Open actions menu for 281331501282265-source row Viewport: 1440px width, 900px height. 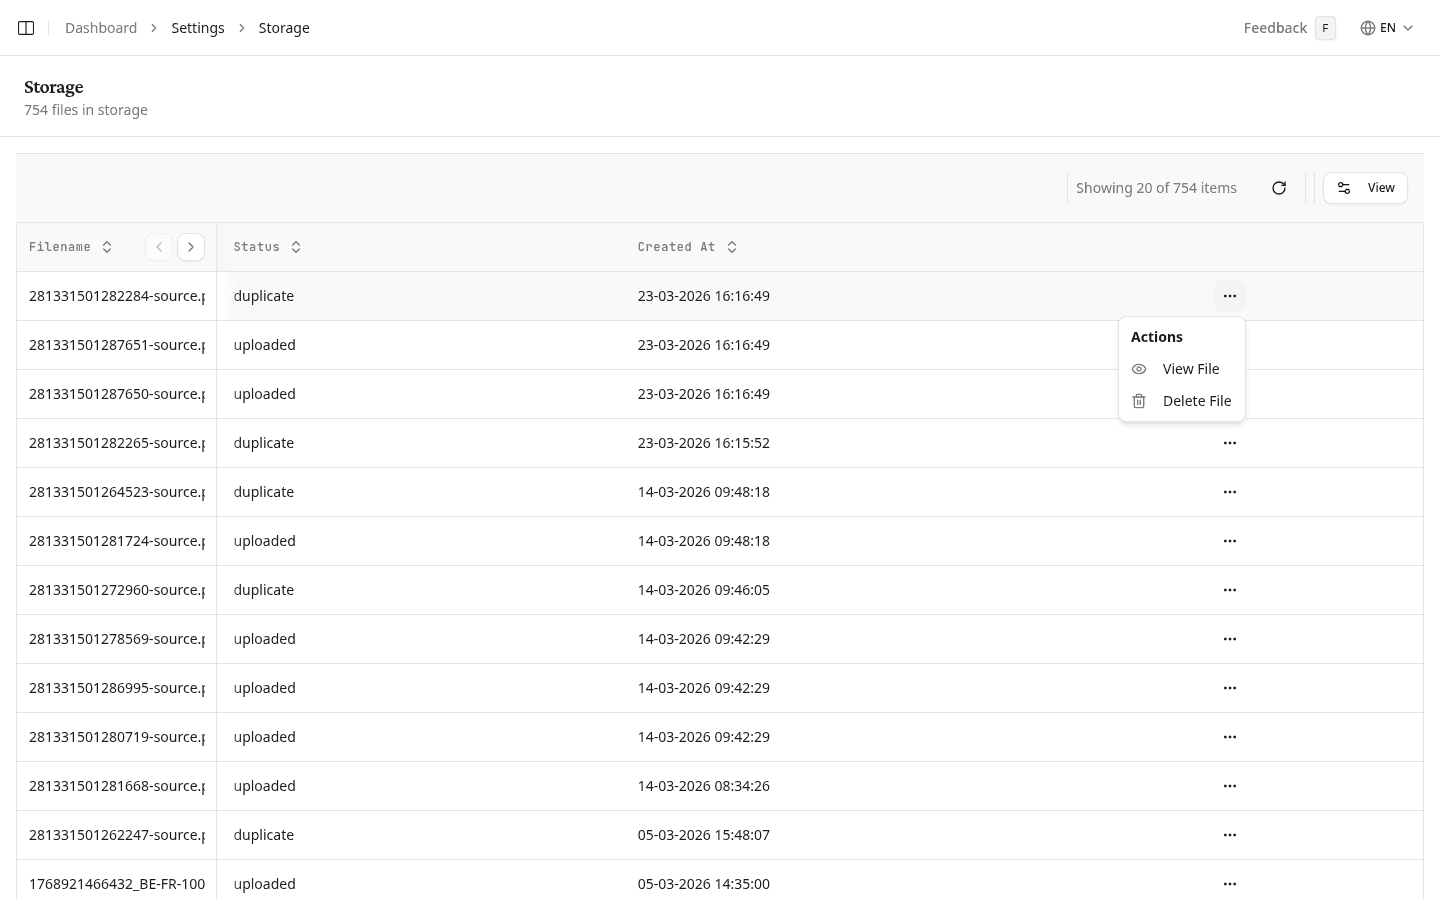[x=1230, y=443]
